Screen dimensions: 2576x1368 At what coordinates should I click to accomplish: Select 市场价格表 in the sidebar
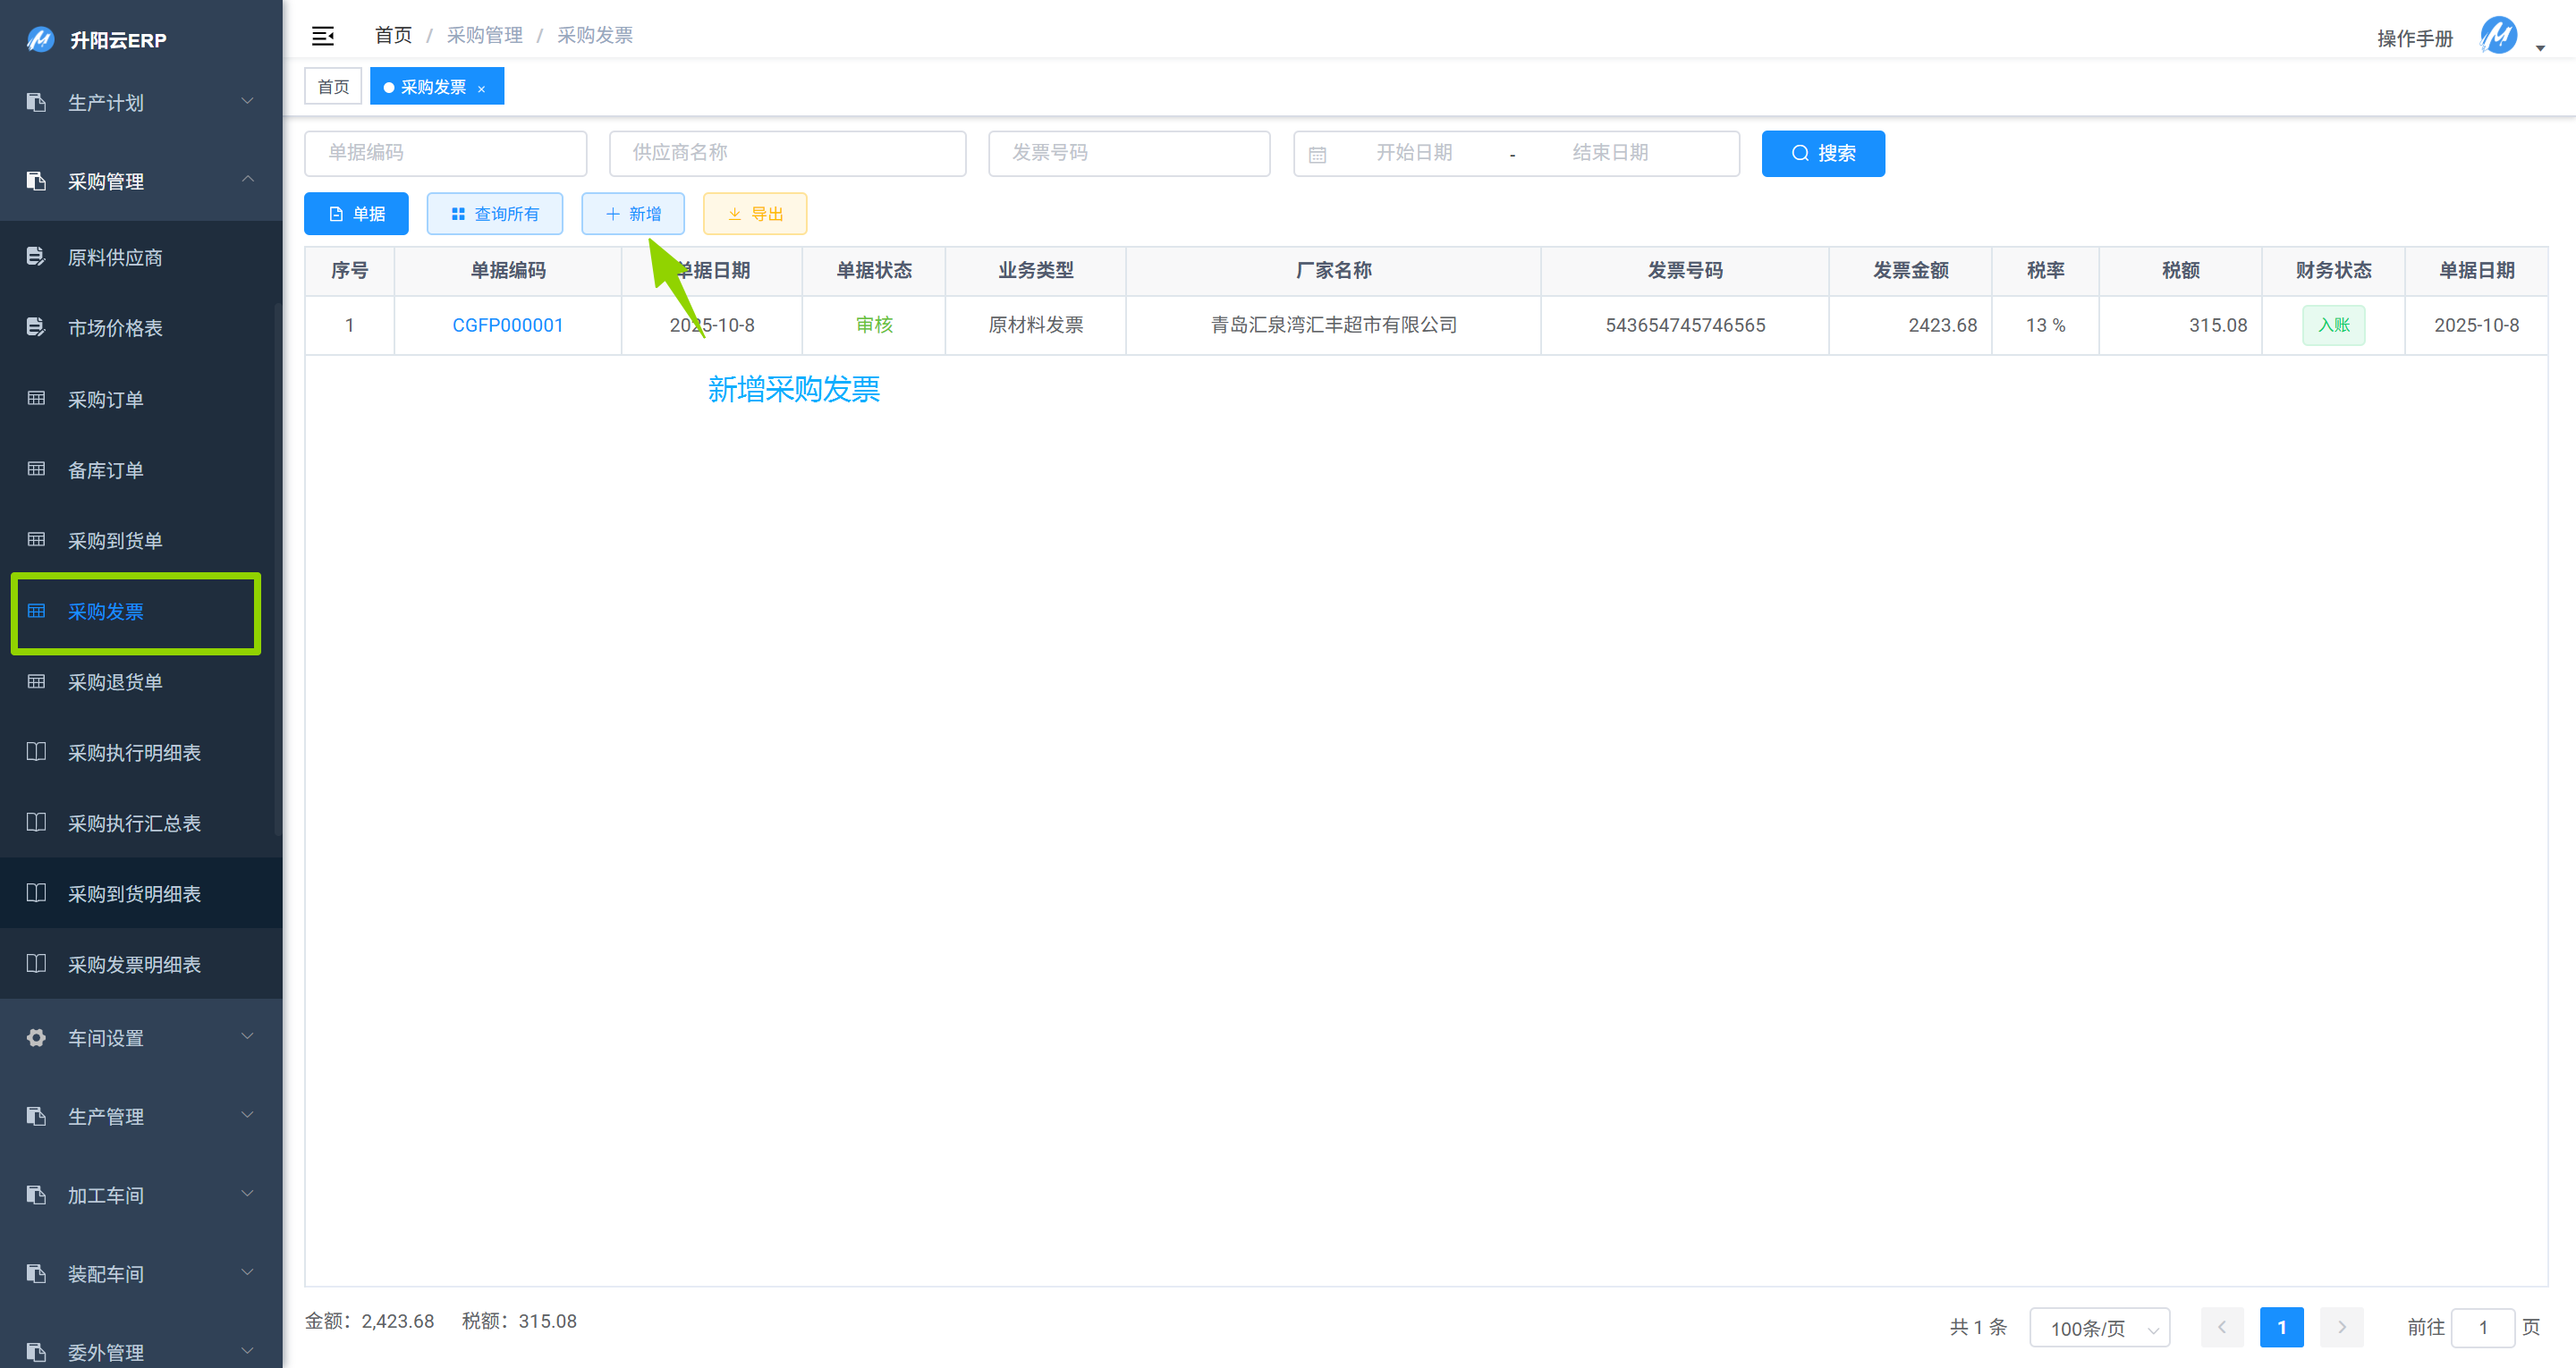(x=114, y=328)
